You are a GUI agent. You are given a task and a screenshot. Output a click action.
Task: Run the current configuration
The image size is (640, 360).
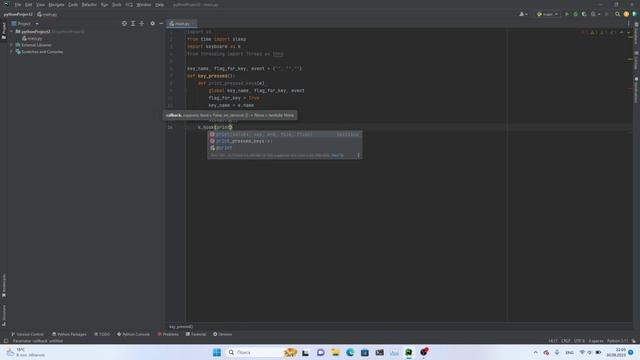tap(567, 14)
